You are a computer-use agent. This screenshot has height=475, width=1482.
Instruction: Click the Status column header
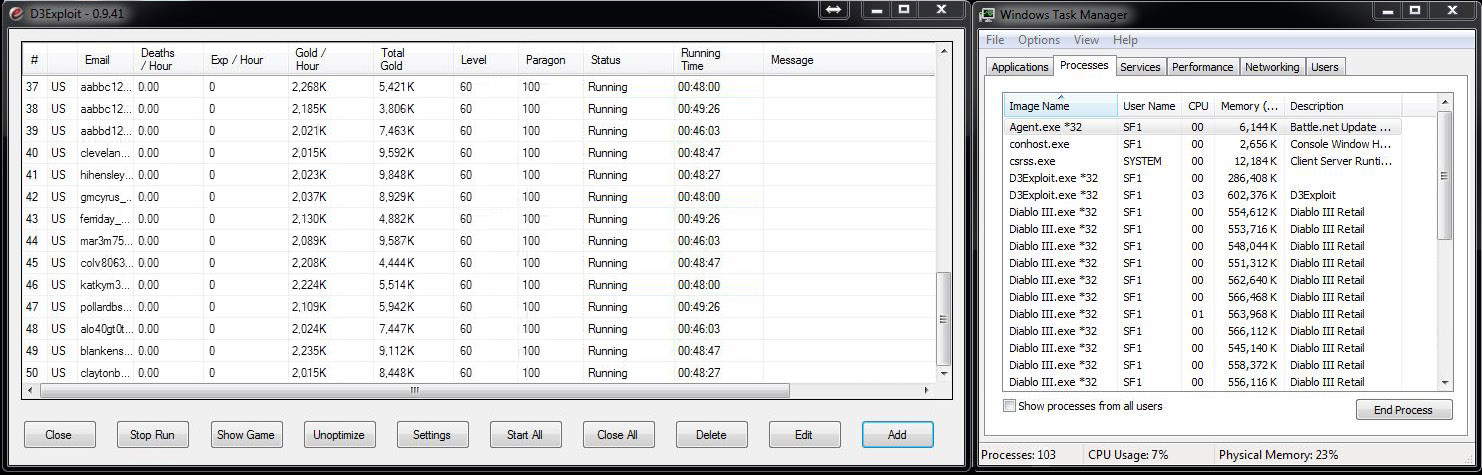click(628, 60)
